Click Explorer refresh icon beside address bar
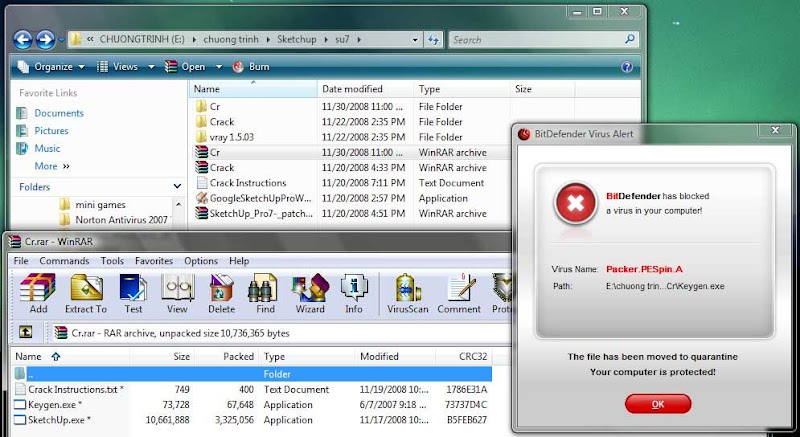Viewport: 800px width, 437px height. click(434, 39)
